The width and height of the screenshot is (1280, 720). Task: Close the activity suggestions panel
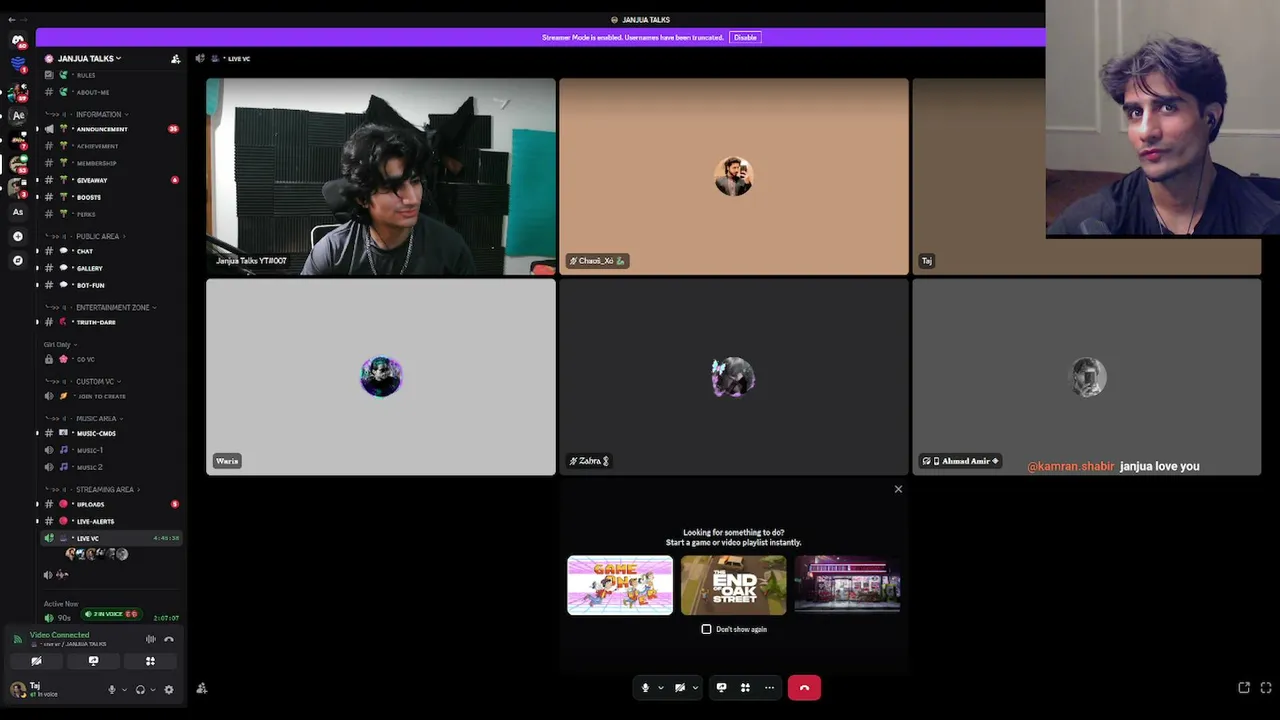point(898,489)
